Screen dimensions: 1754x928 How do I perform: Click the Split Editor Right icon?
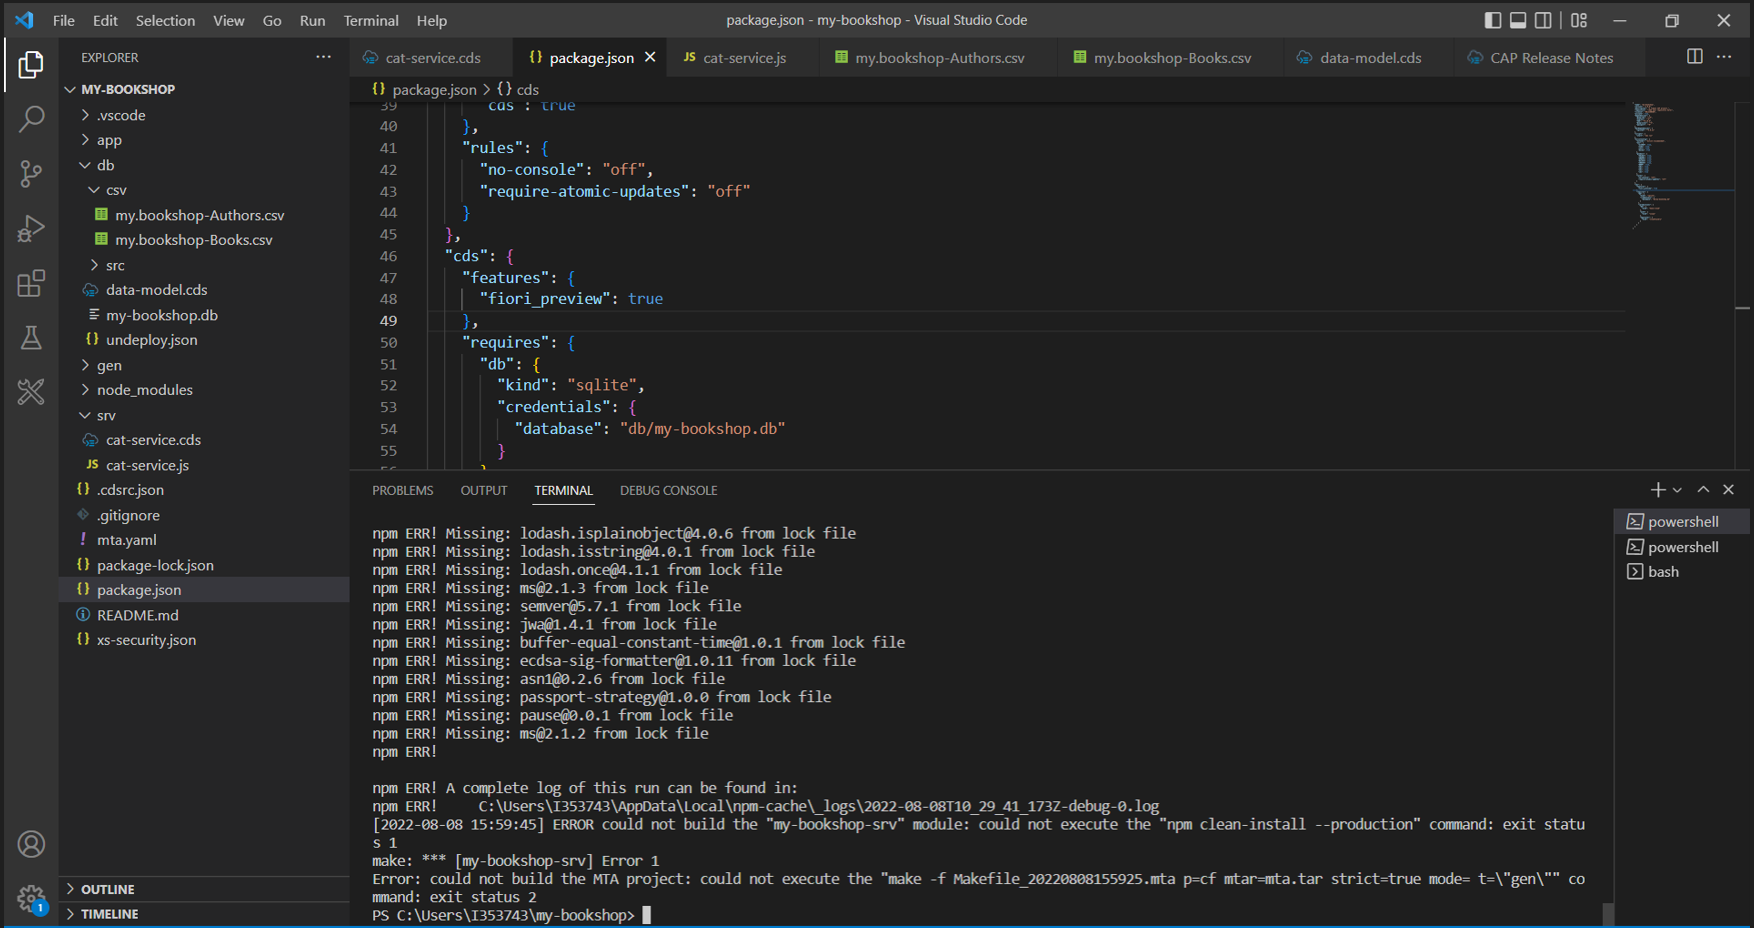(1694, 57)
